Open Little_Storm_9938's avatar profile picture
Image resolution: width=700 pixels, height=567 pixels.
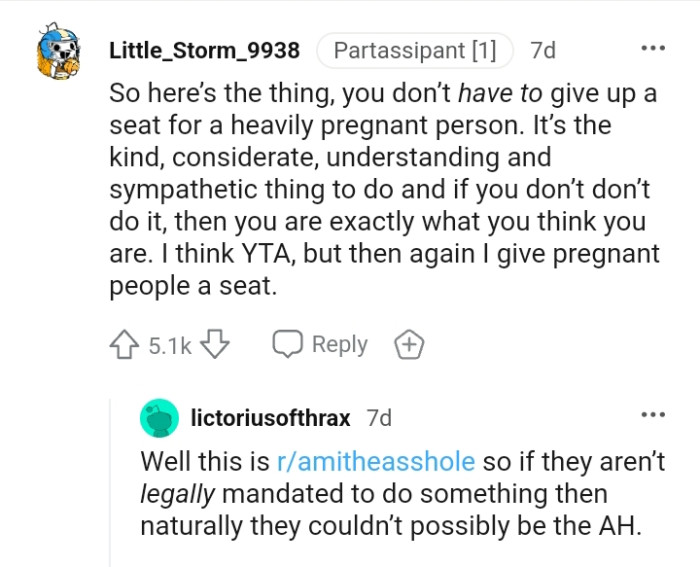tap(58, 55)
